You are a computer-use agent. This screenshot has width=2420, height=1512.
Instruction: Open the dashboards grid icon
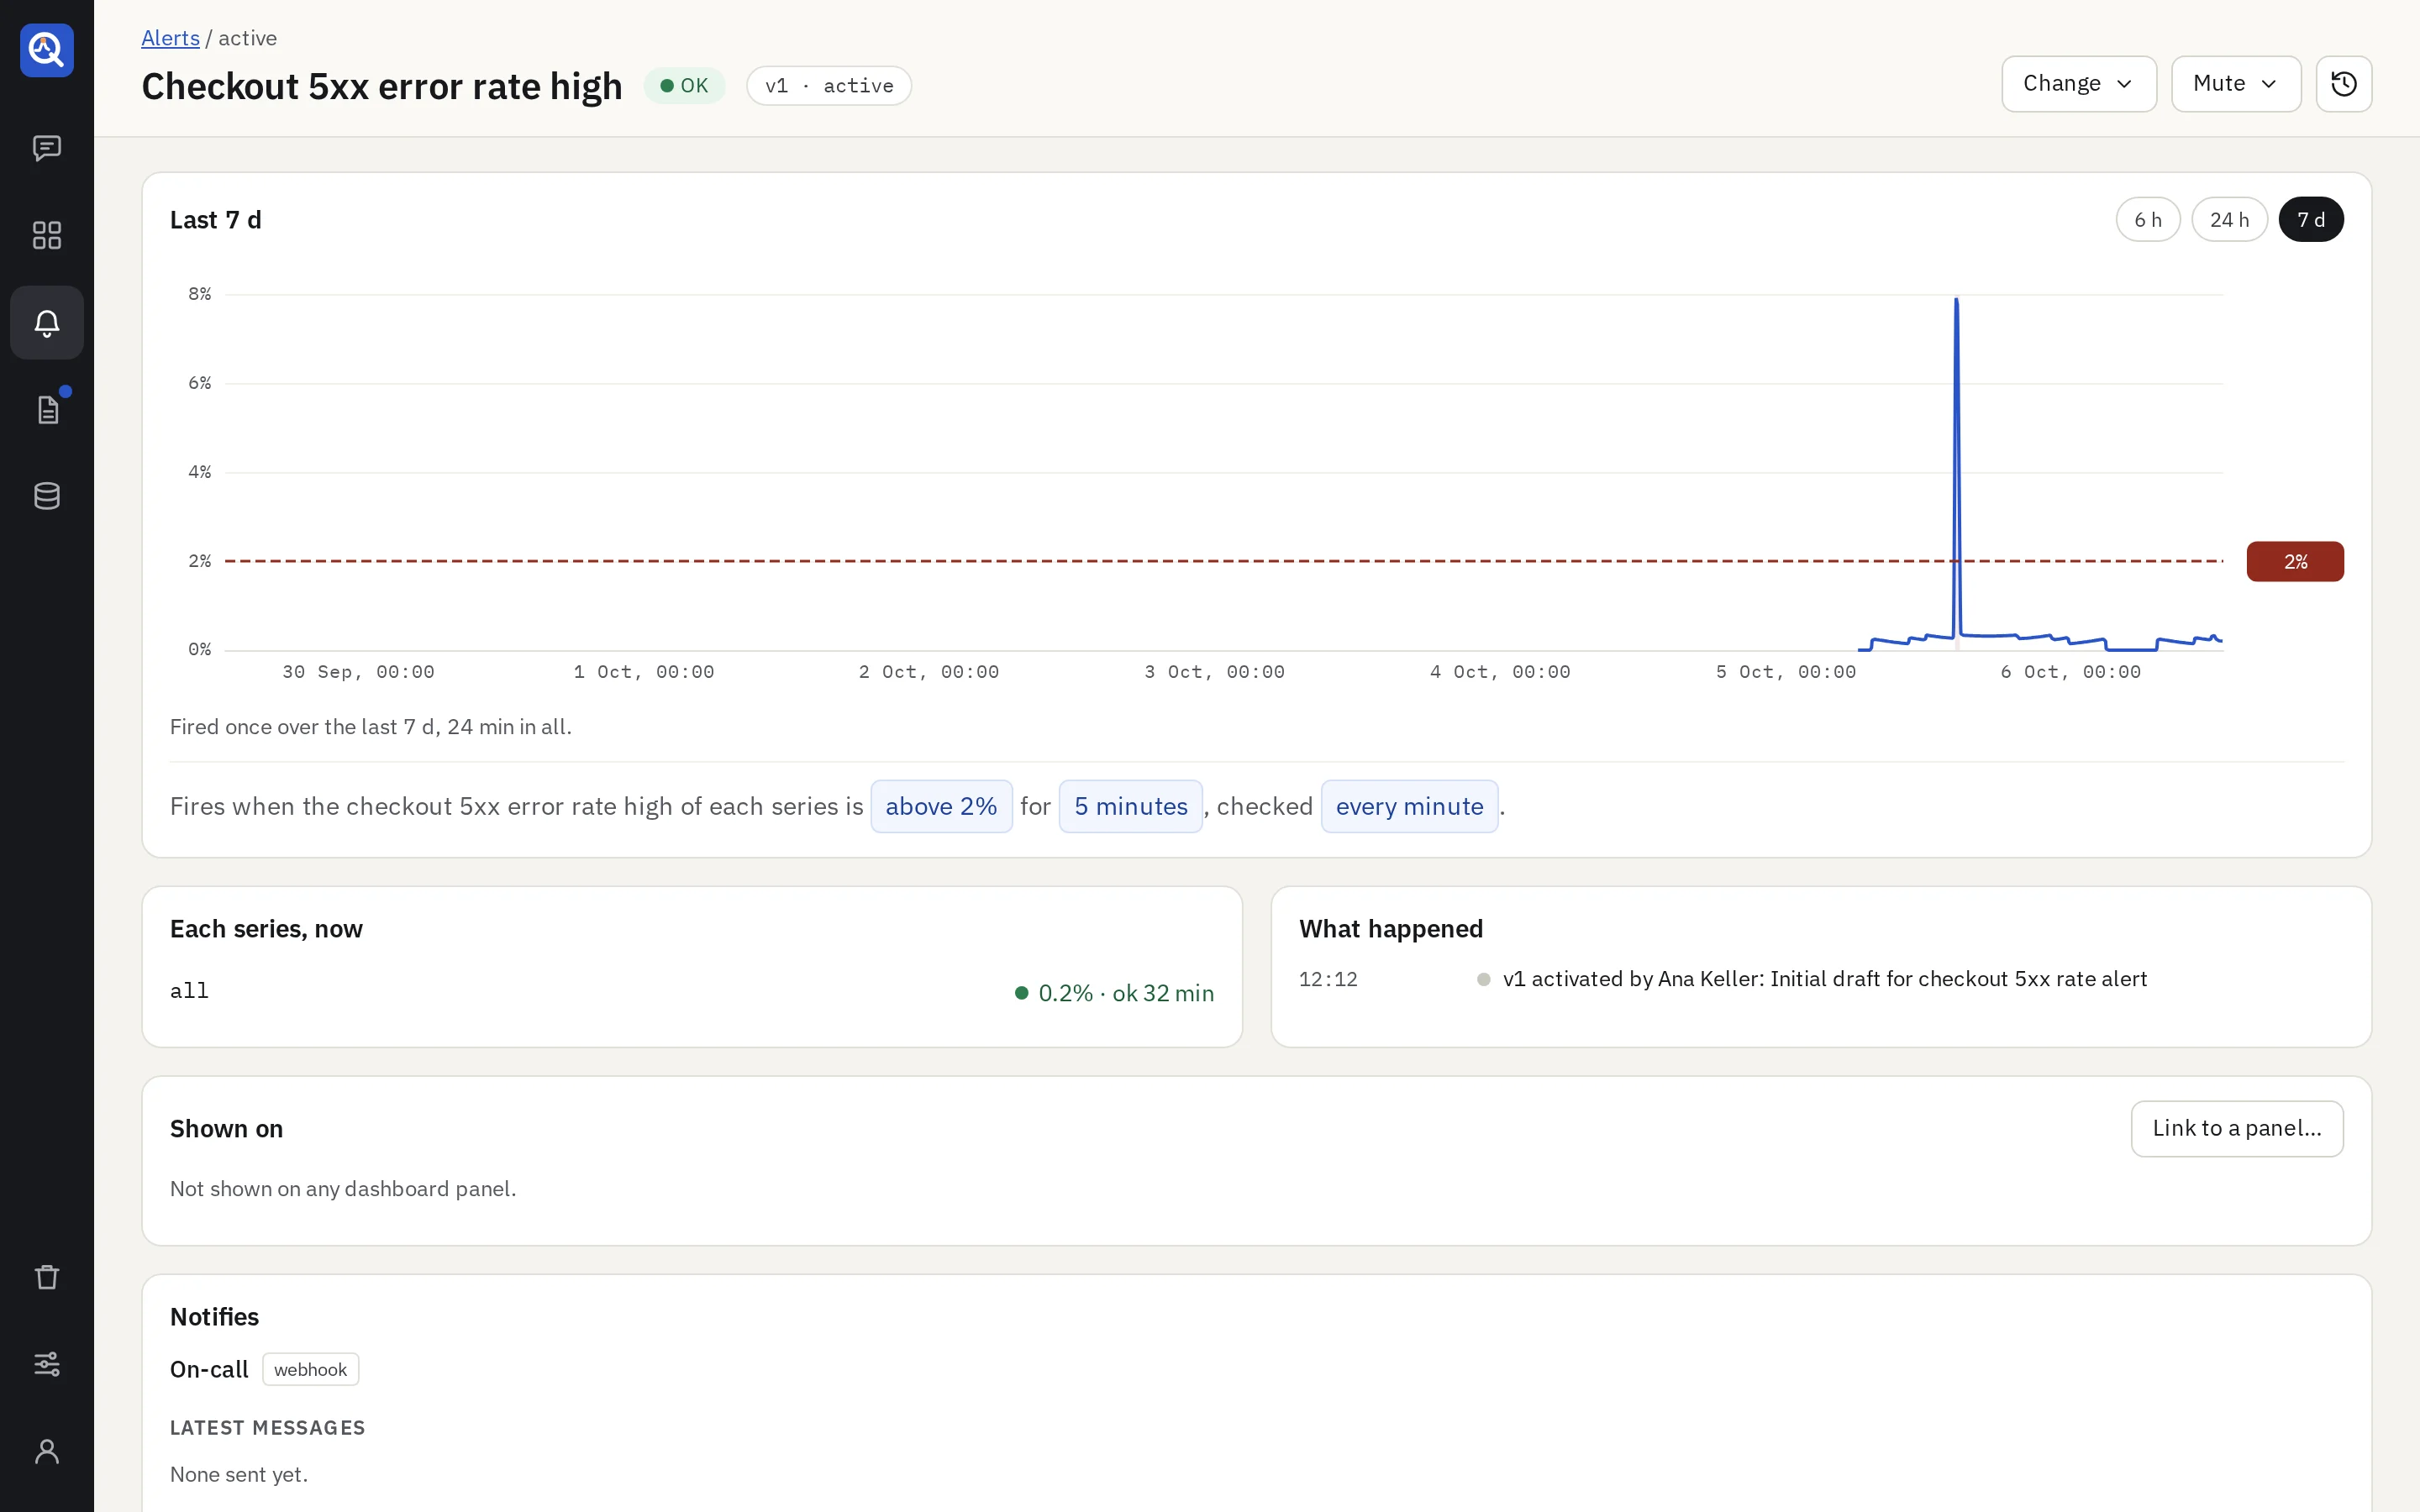point(47,235)
